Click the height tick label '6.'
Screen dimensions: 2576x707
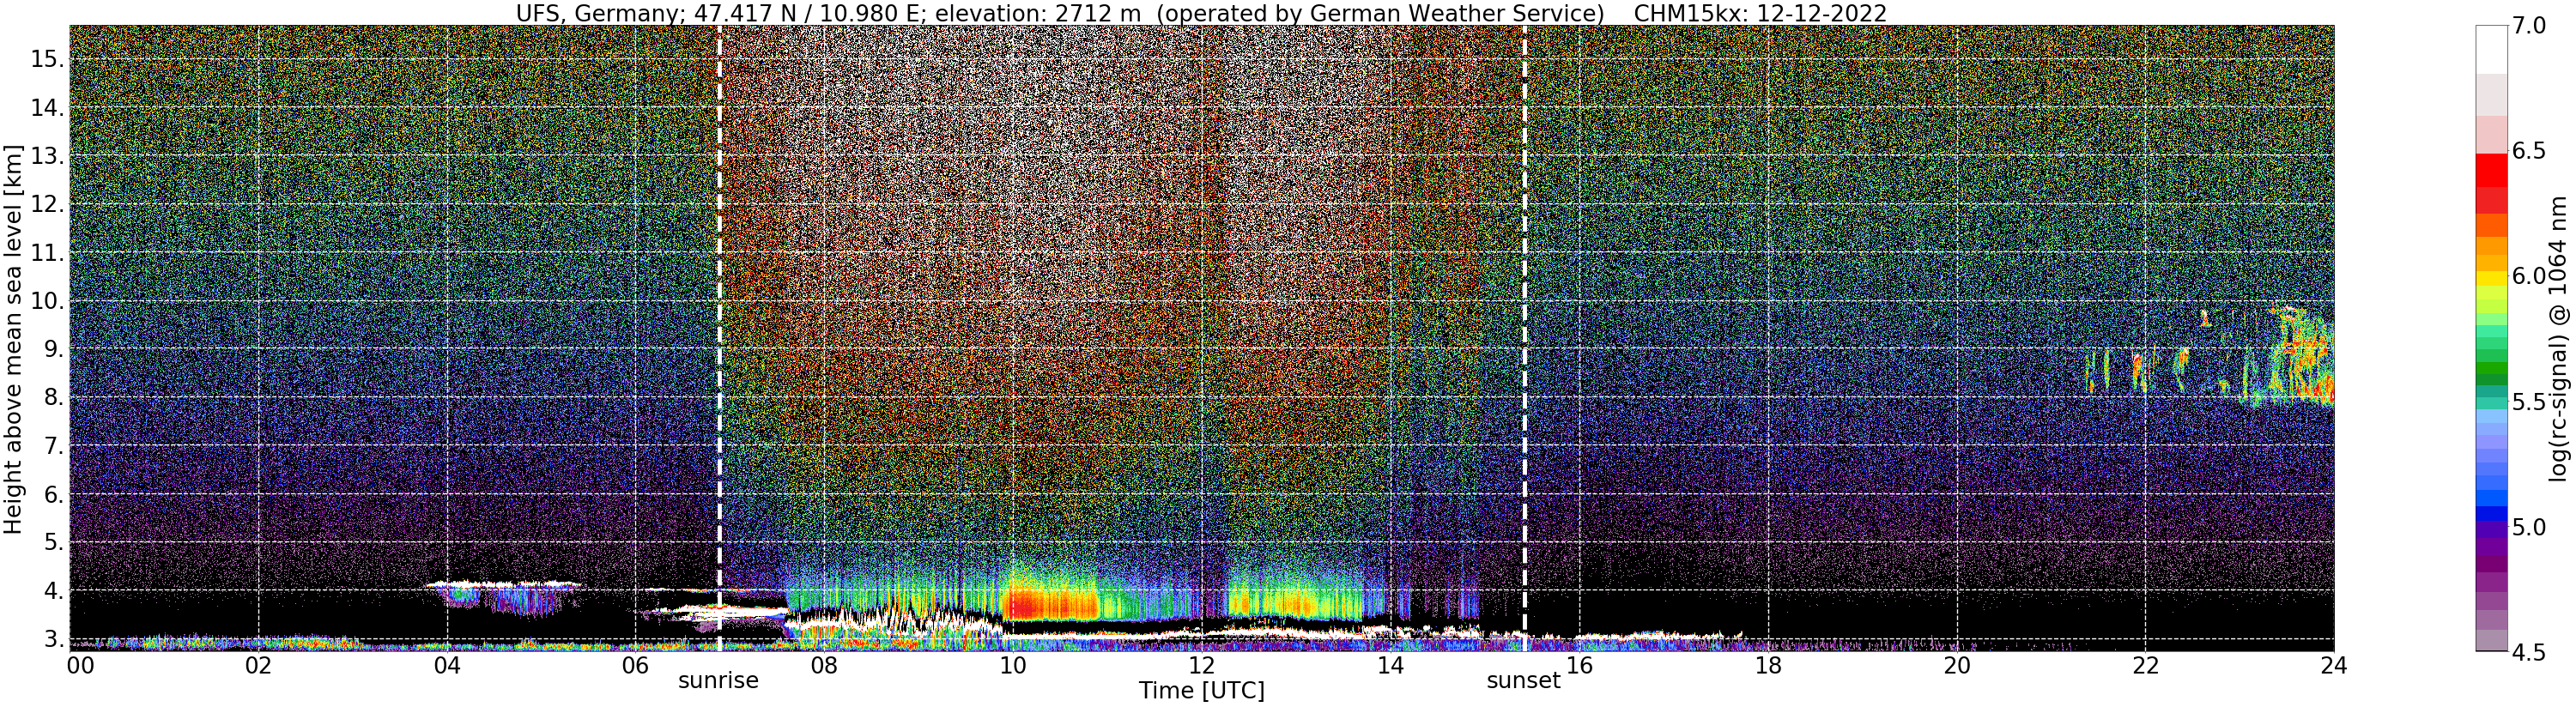tap(53, 494)
